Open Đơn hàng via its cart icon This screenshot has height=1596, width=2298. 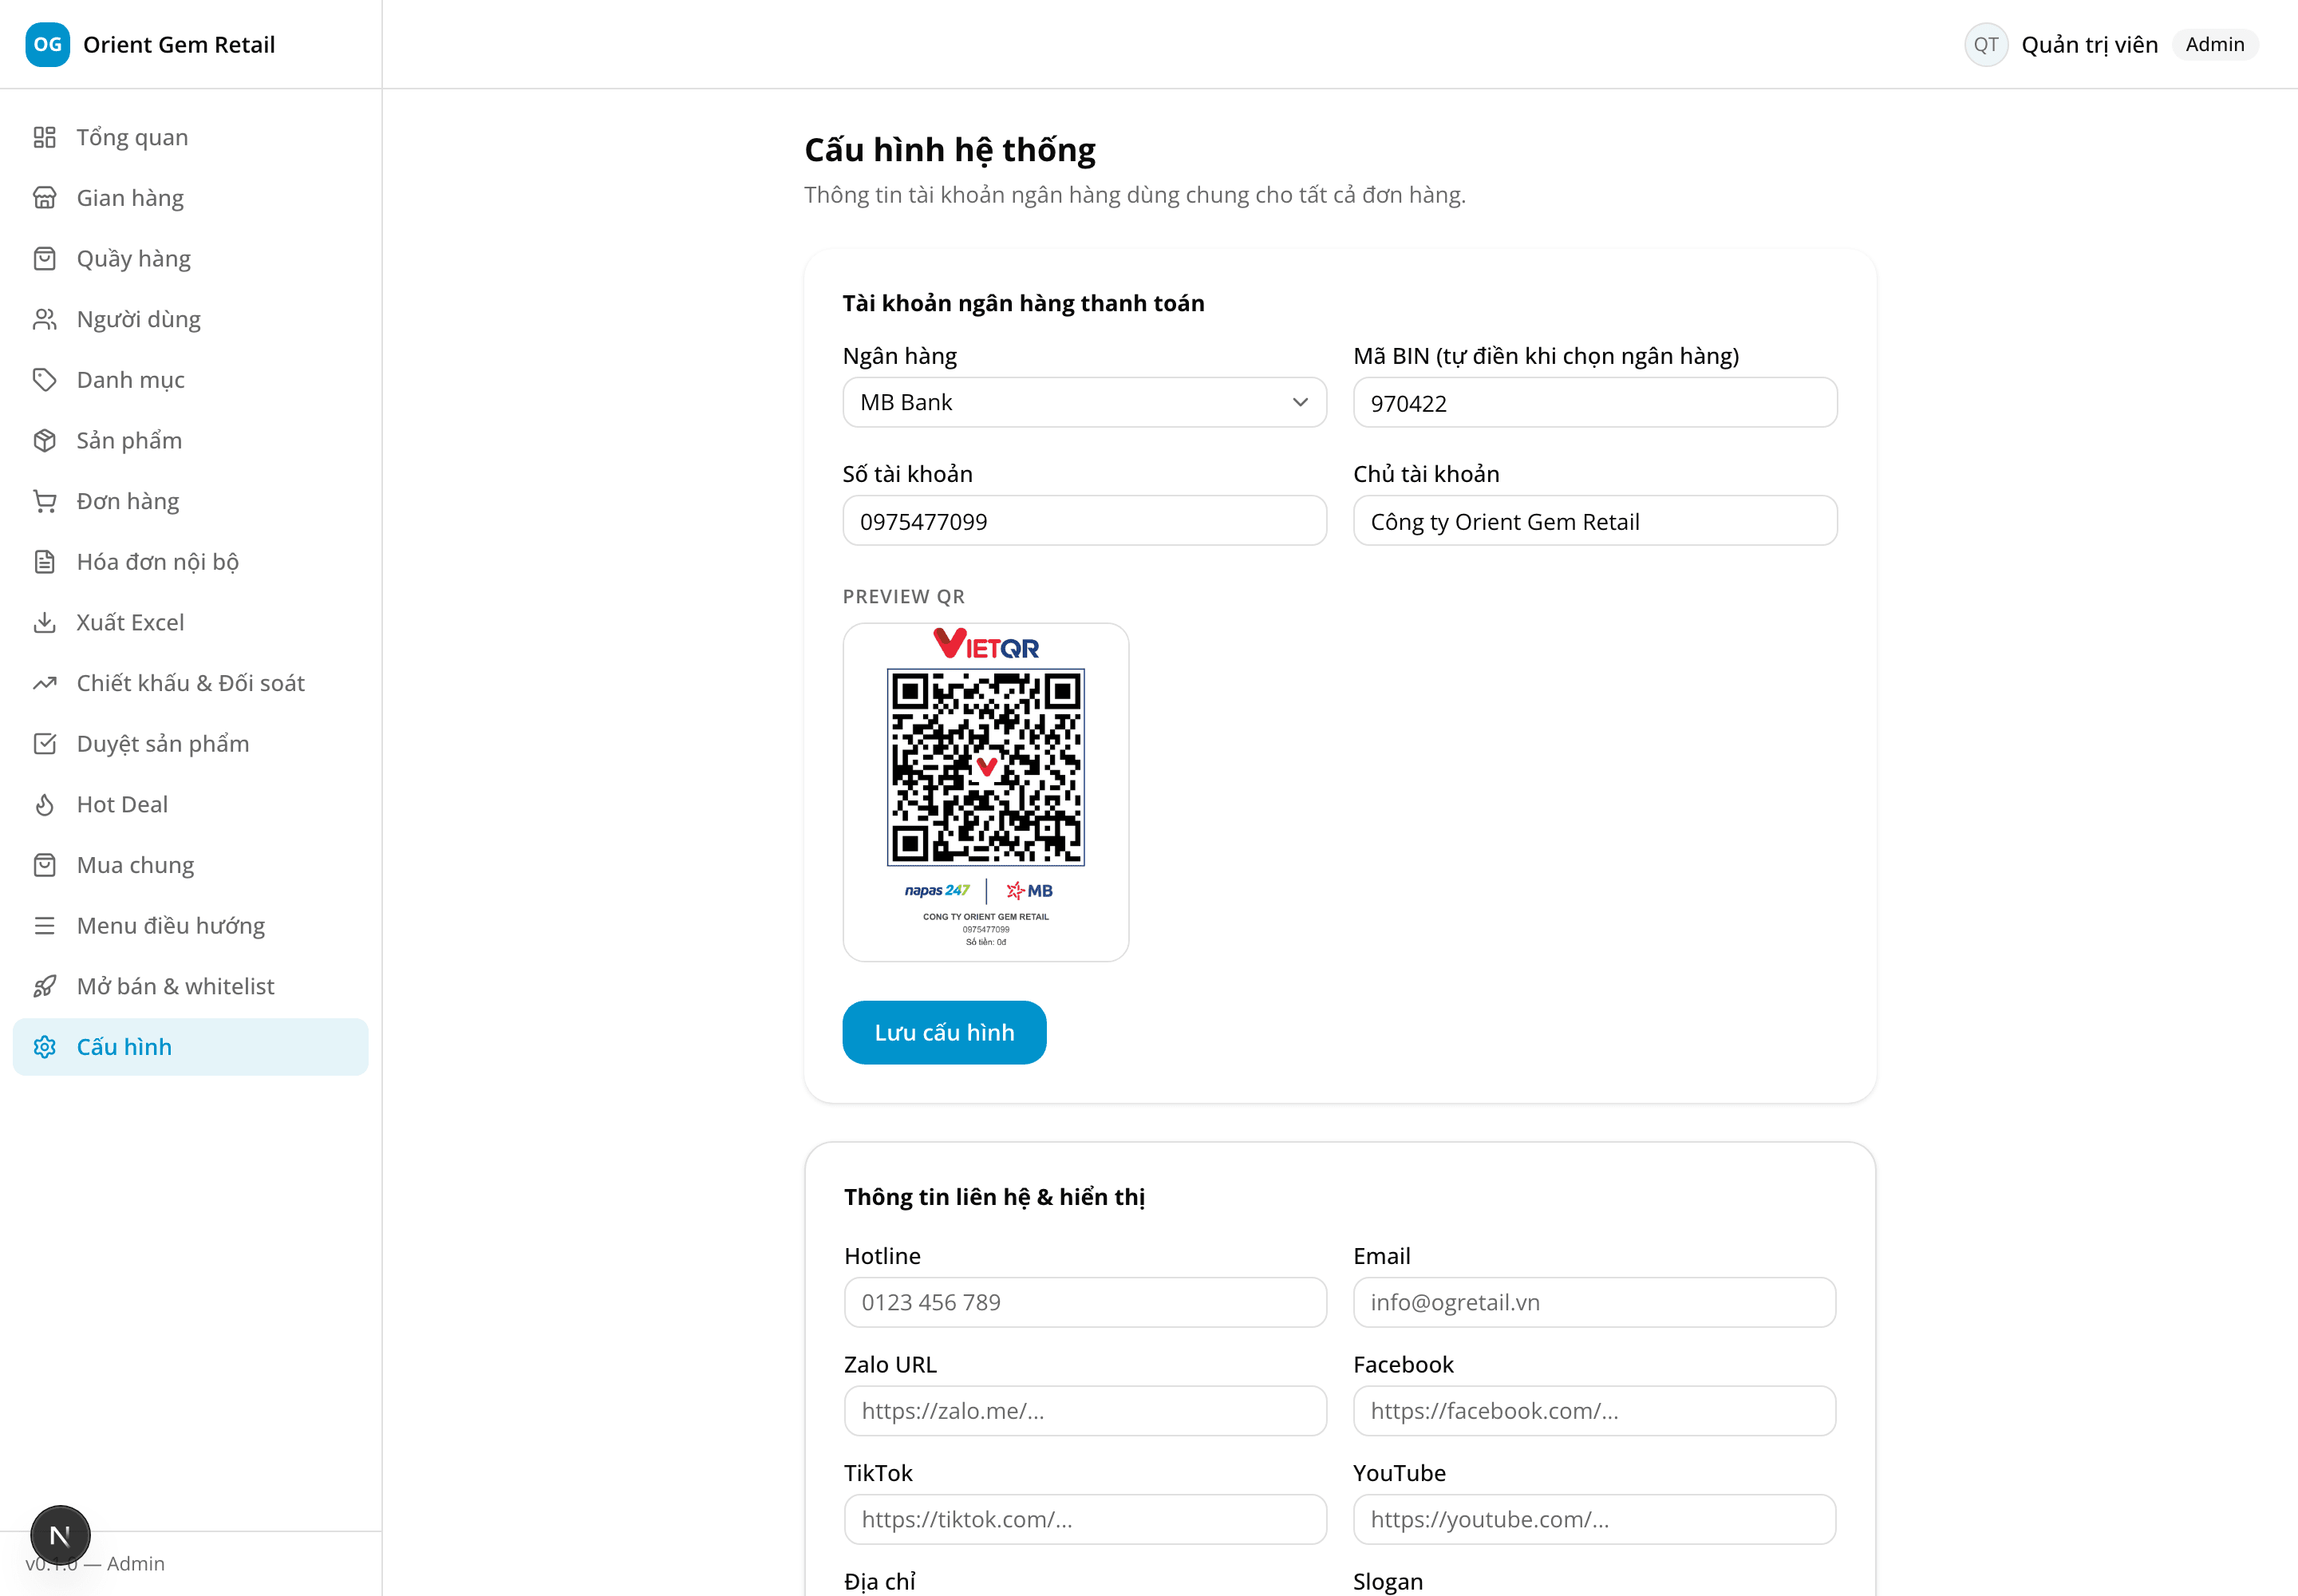pyautogui.click(x=44, y=501)
